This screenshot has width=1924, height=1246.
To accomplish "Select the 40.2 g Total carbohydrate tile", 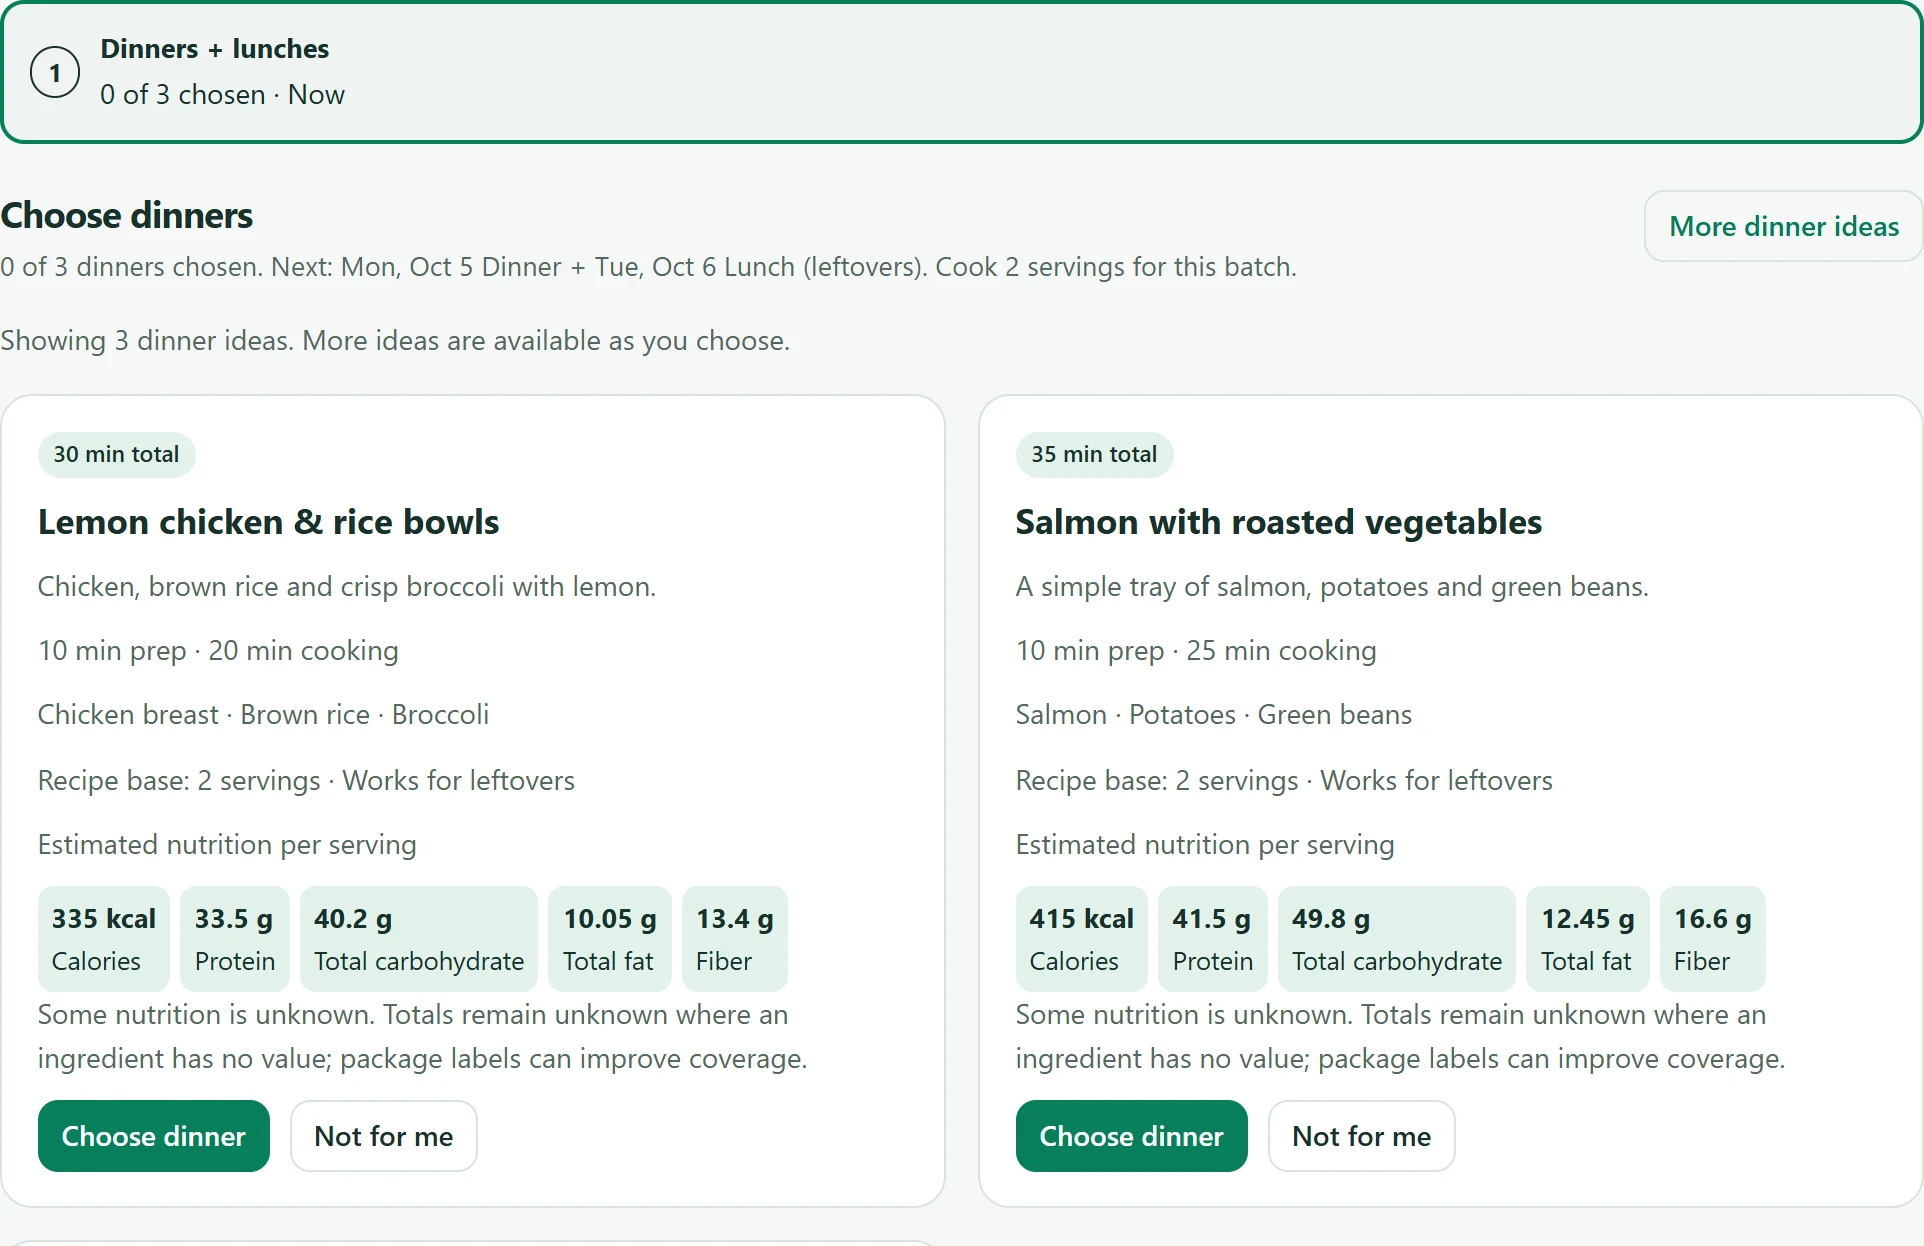I will (419, 939).
